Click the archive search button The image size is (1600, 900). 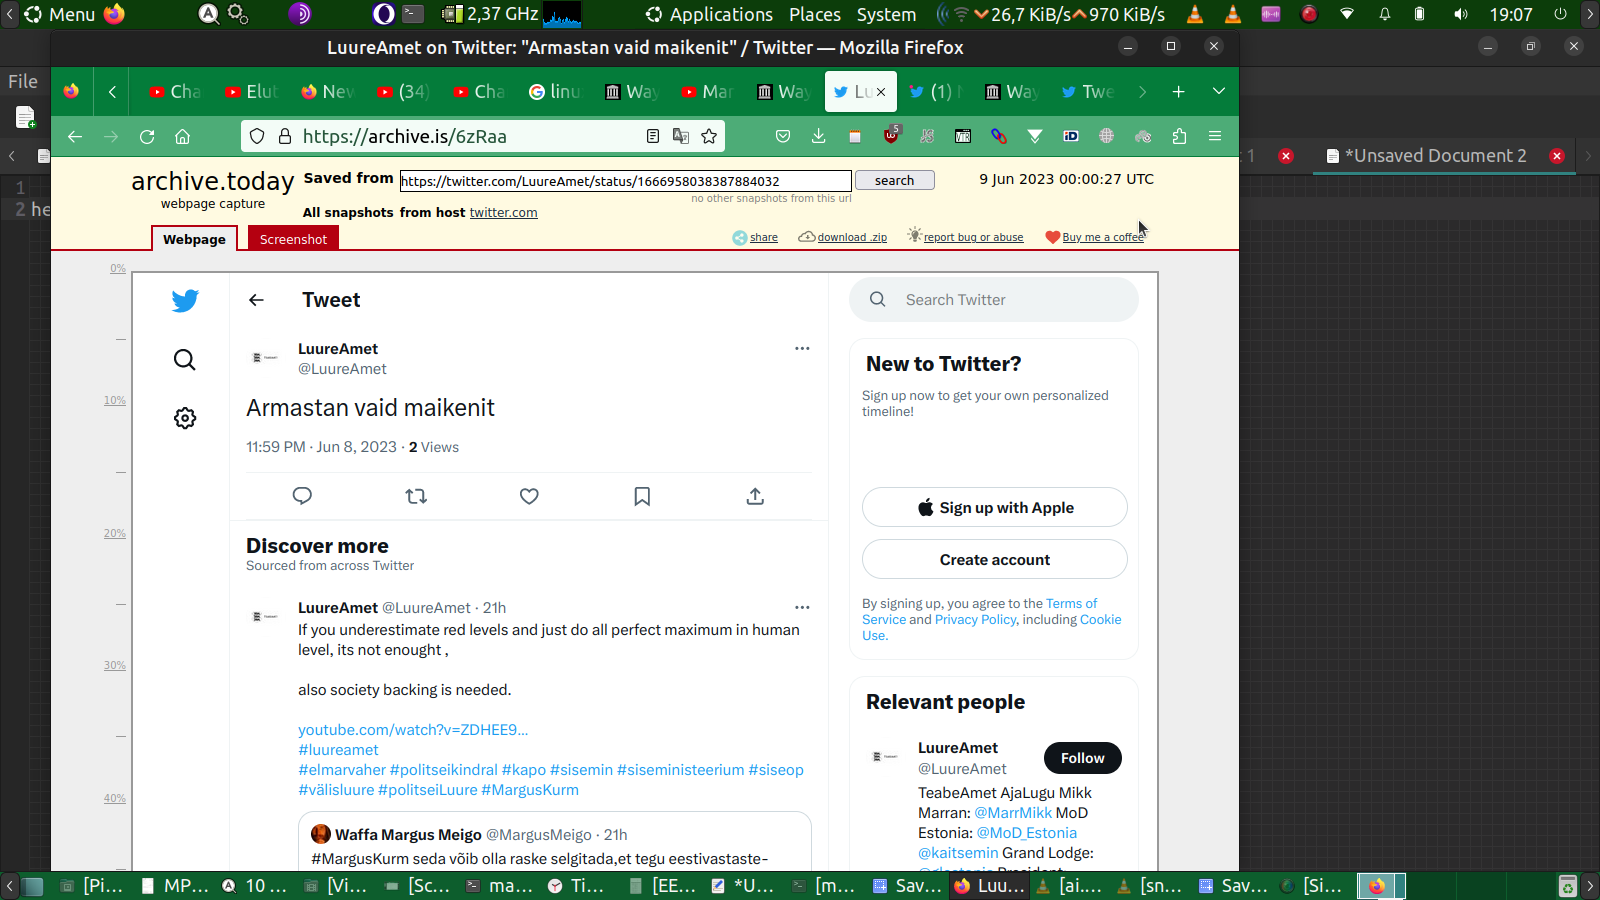(x=894, y=180)
